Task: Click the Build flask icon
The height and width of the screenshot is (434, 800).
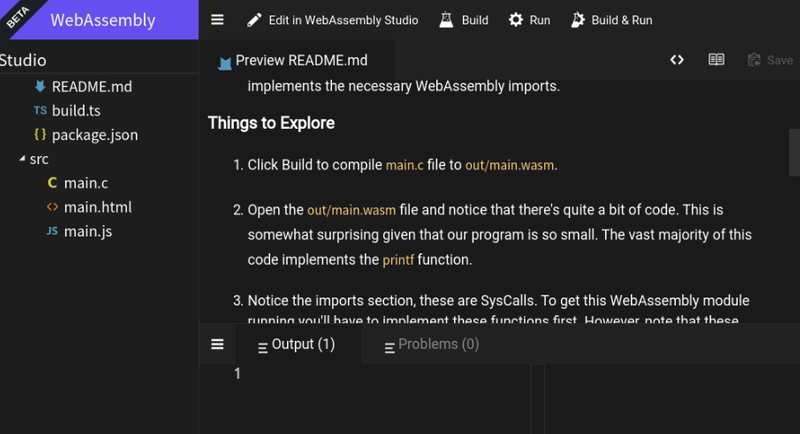Action: pyautogui.click(x=446, y=20)
